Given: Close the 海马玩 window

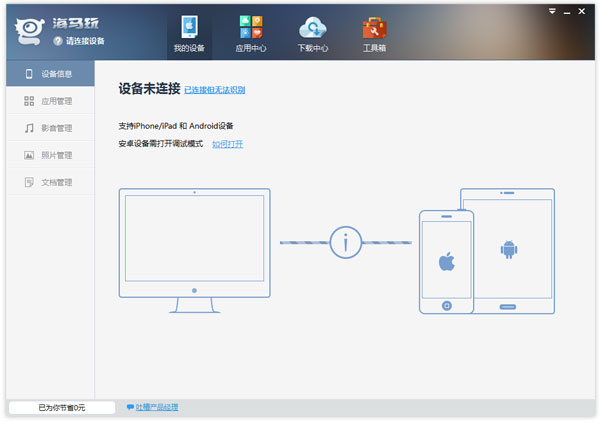Looking at the screenshot, I should [582, 11].
